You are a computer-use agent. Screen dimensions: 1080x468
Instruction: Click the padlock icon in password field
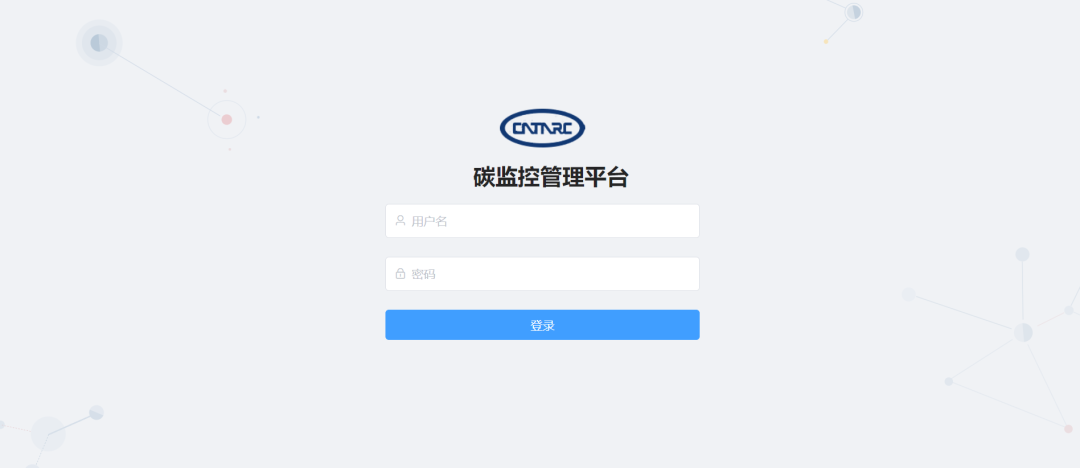pos(400,274)
